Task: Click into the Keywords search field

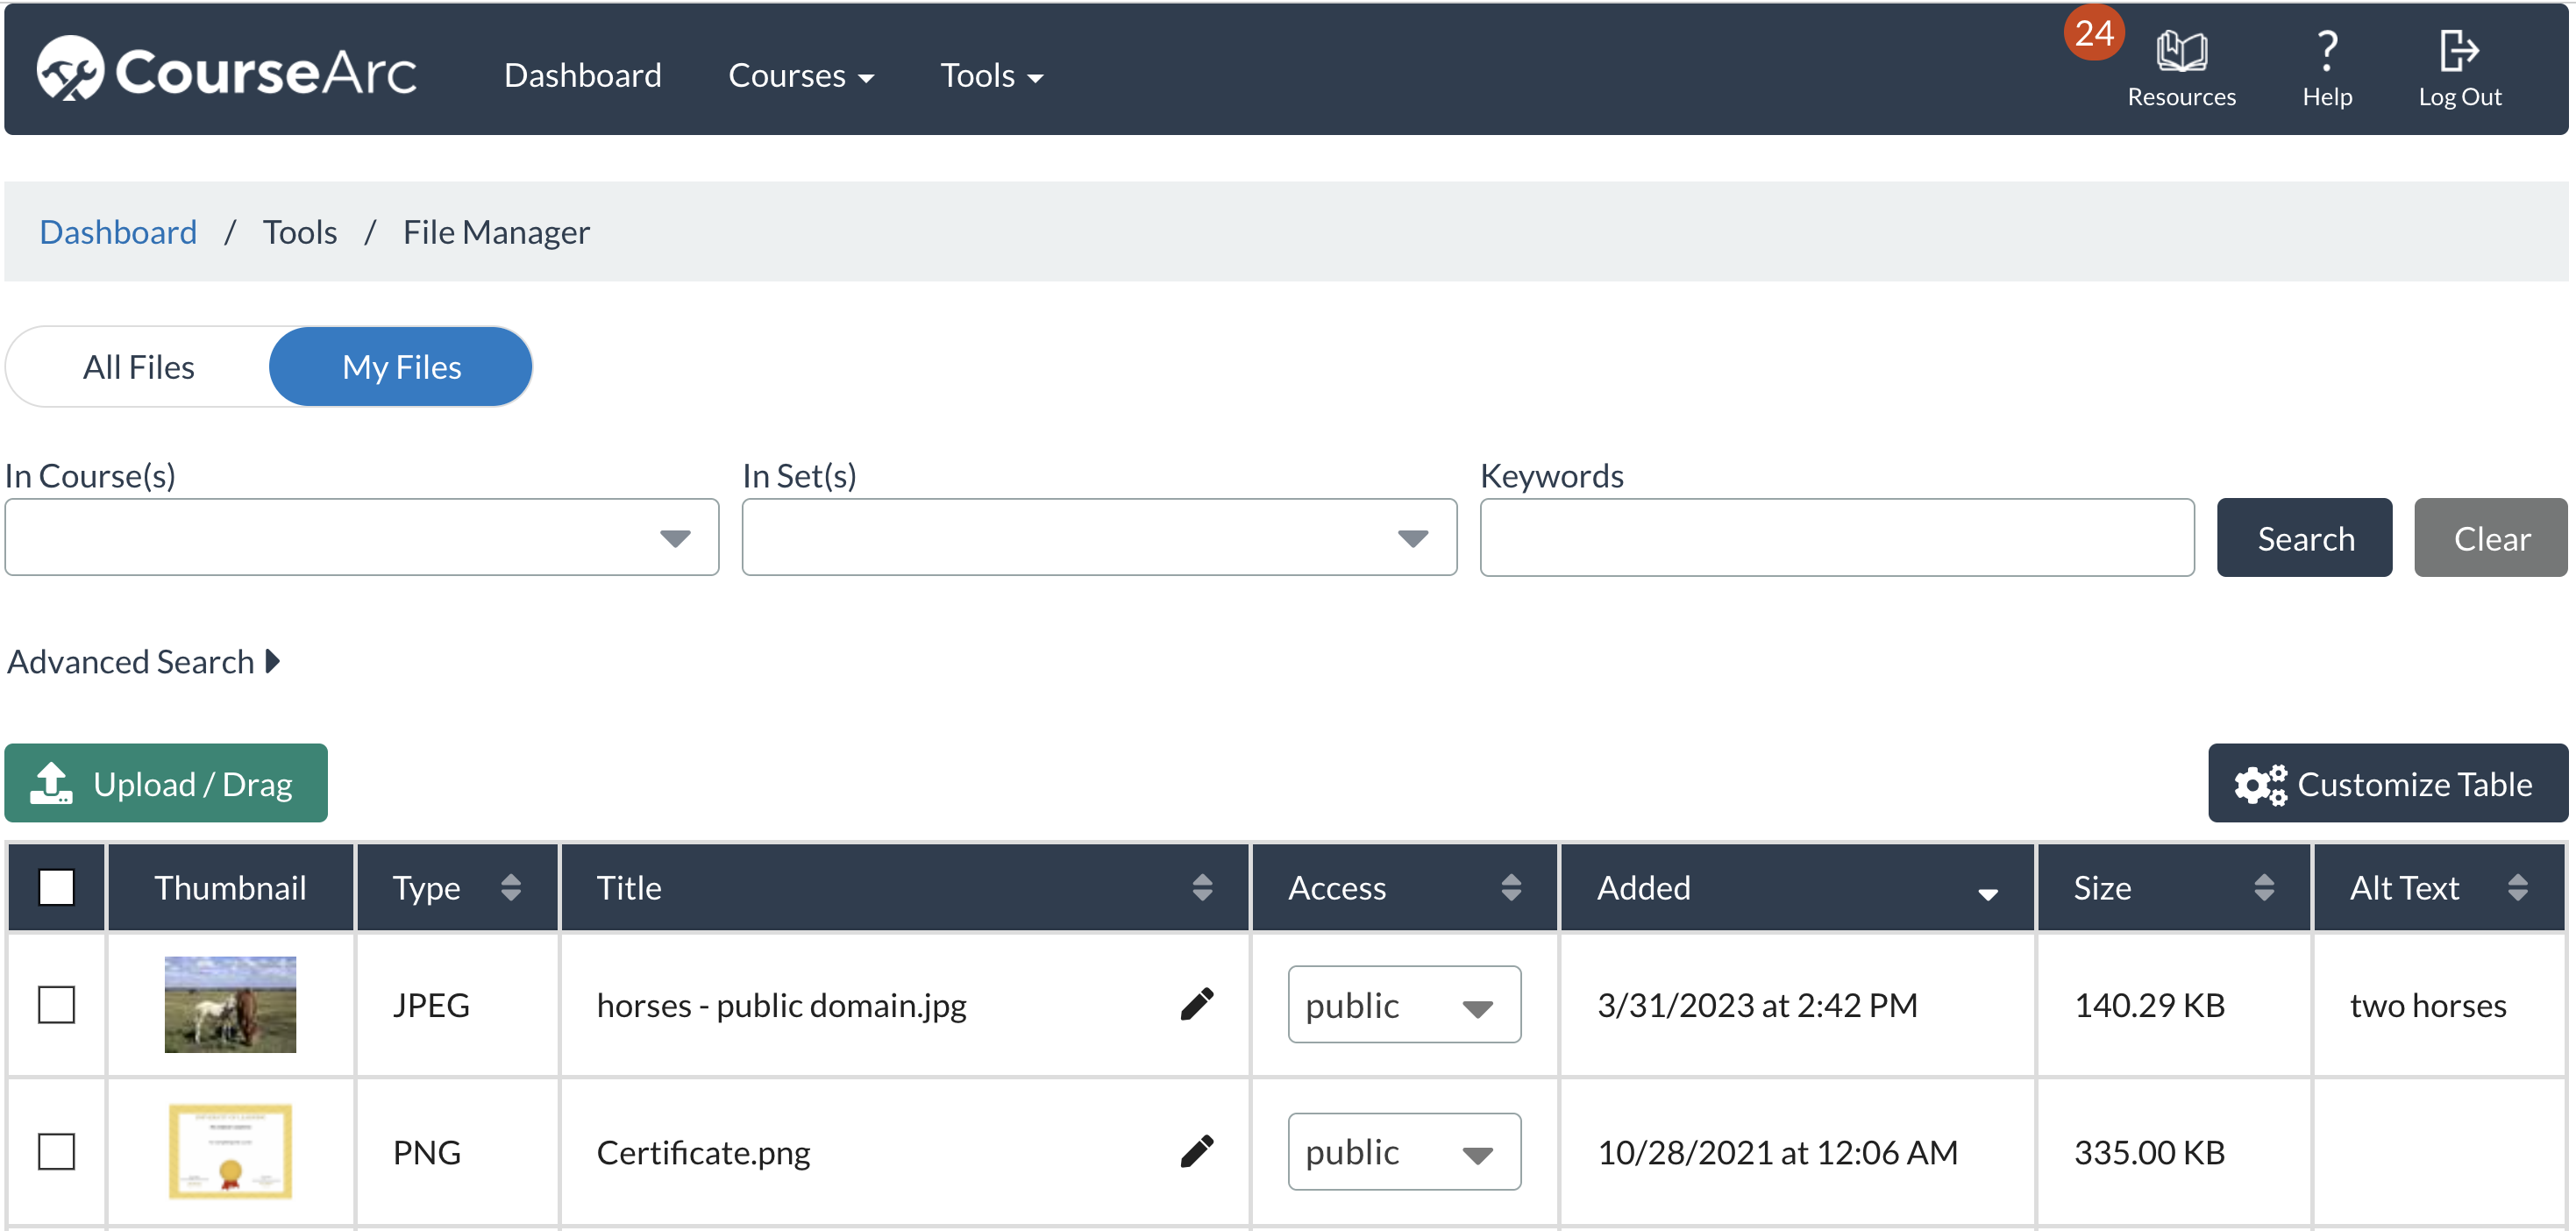Action: point(1836,538)
